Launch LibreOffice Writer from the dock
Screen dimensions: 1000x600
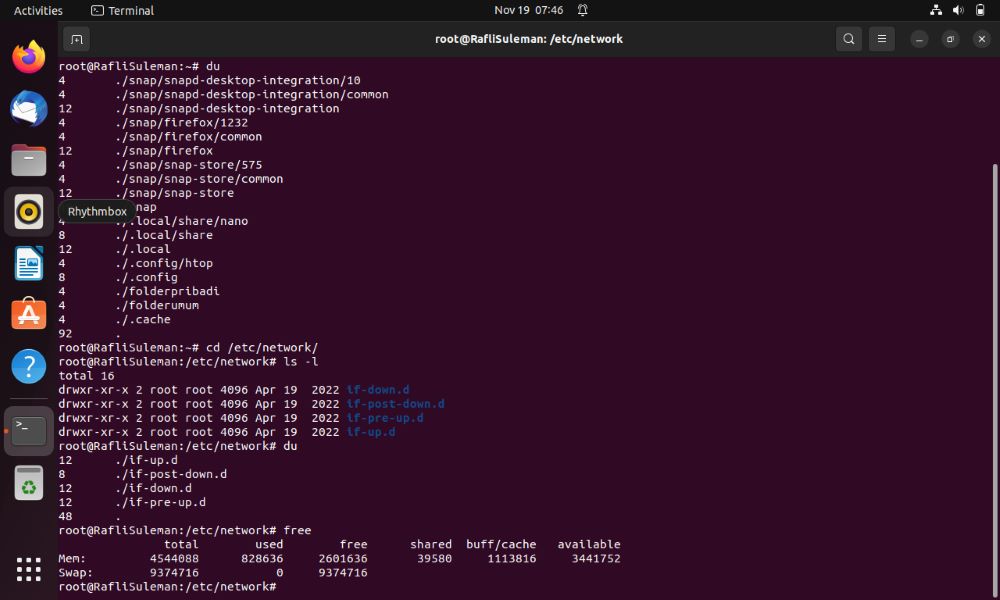pos(29,263)
